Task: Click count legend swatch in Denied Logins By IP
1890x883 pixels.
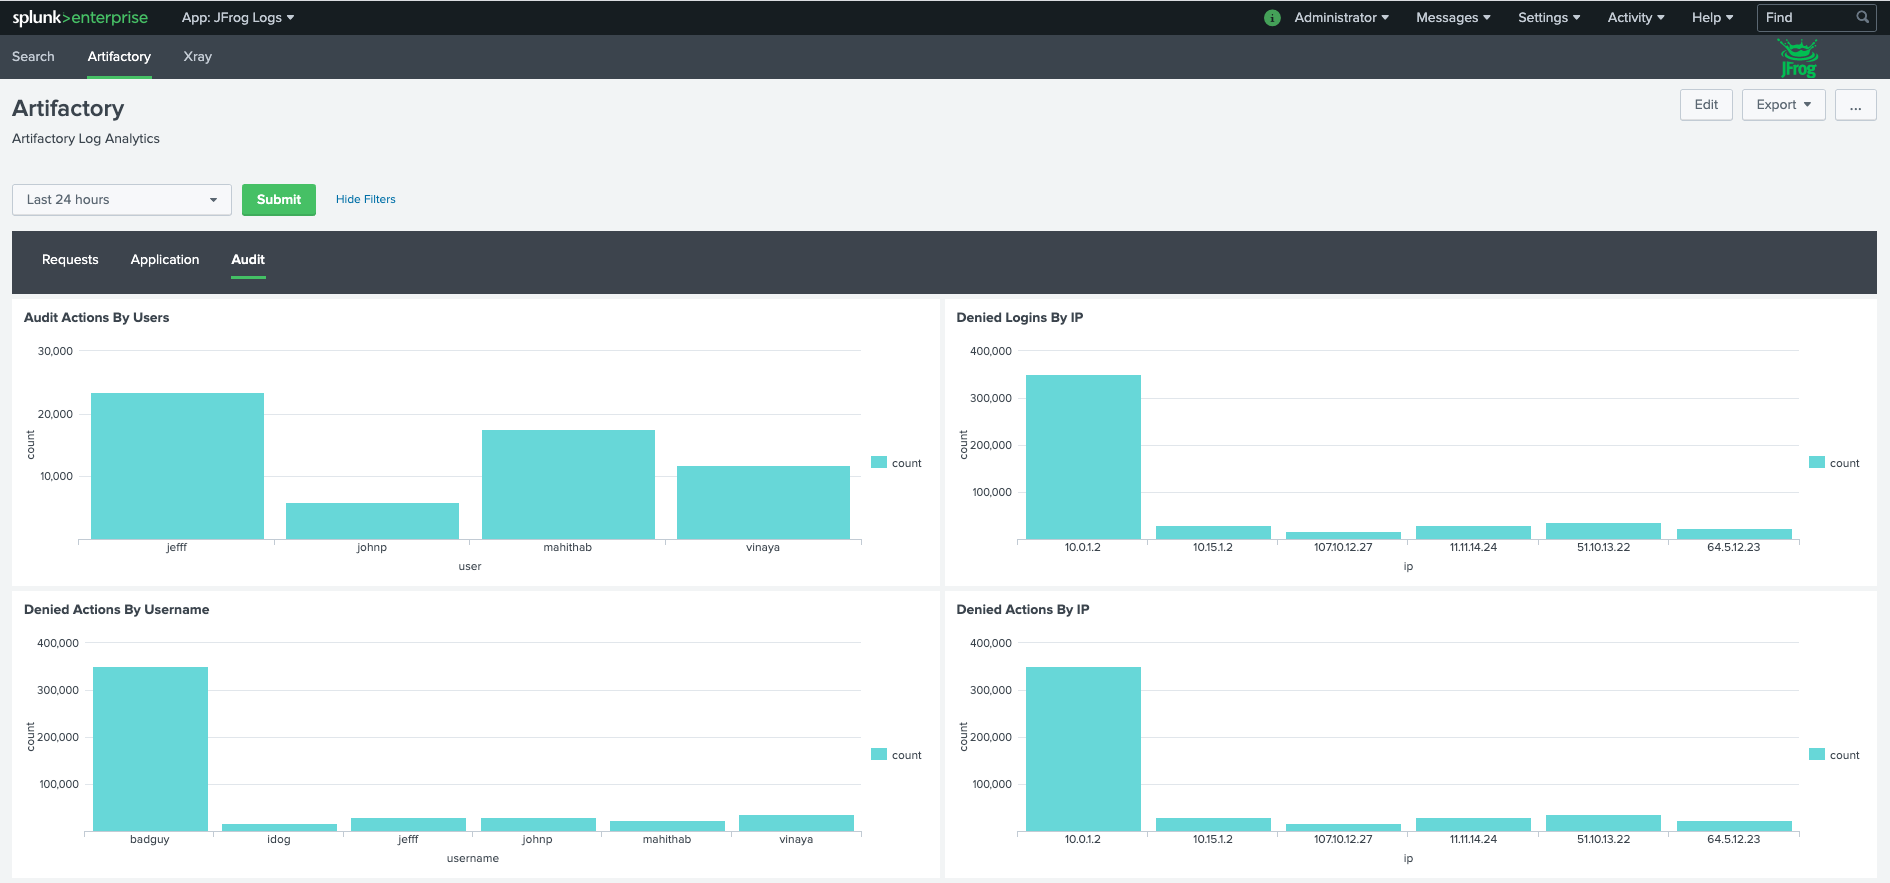Action: point(1817,462)
